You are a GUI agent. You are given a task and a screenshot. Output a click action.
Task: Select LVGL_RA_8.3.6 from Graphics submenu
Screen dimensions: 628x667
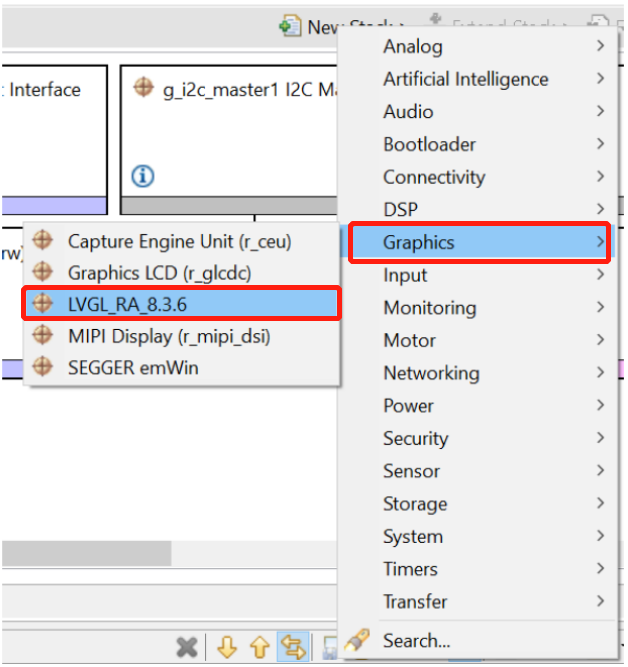coord(182,304)
